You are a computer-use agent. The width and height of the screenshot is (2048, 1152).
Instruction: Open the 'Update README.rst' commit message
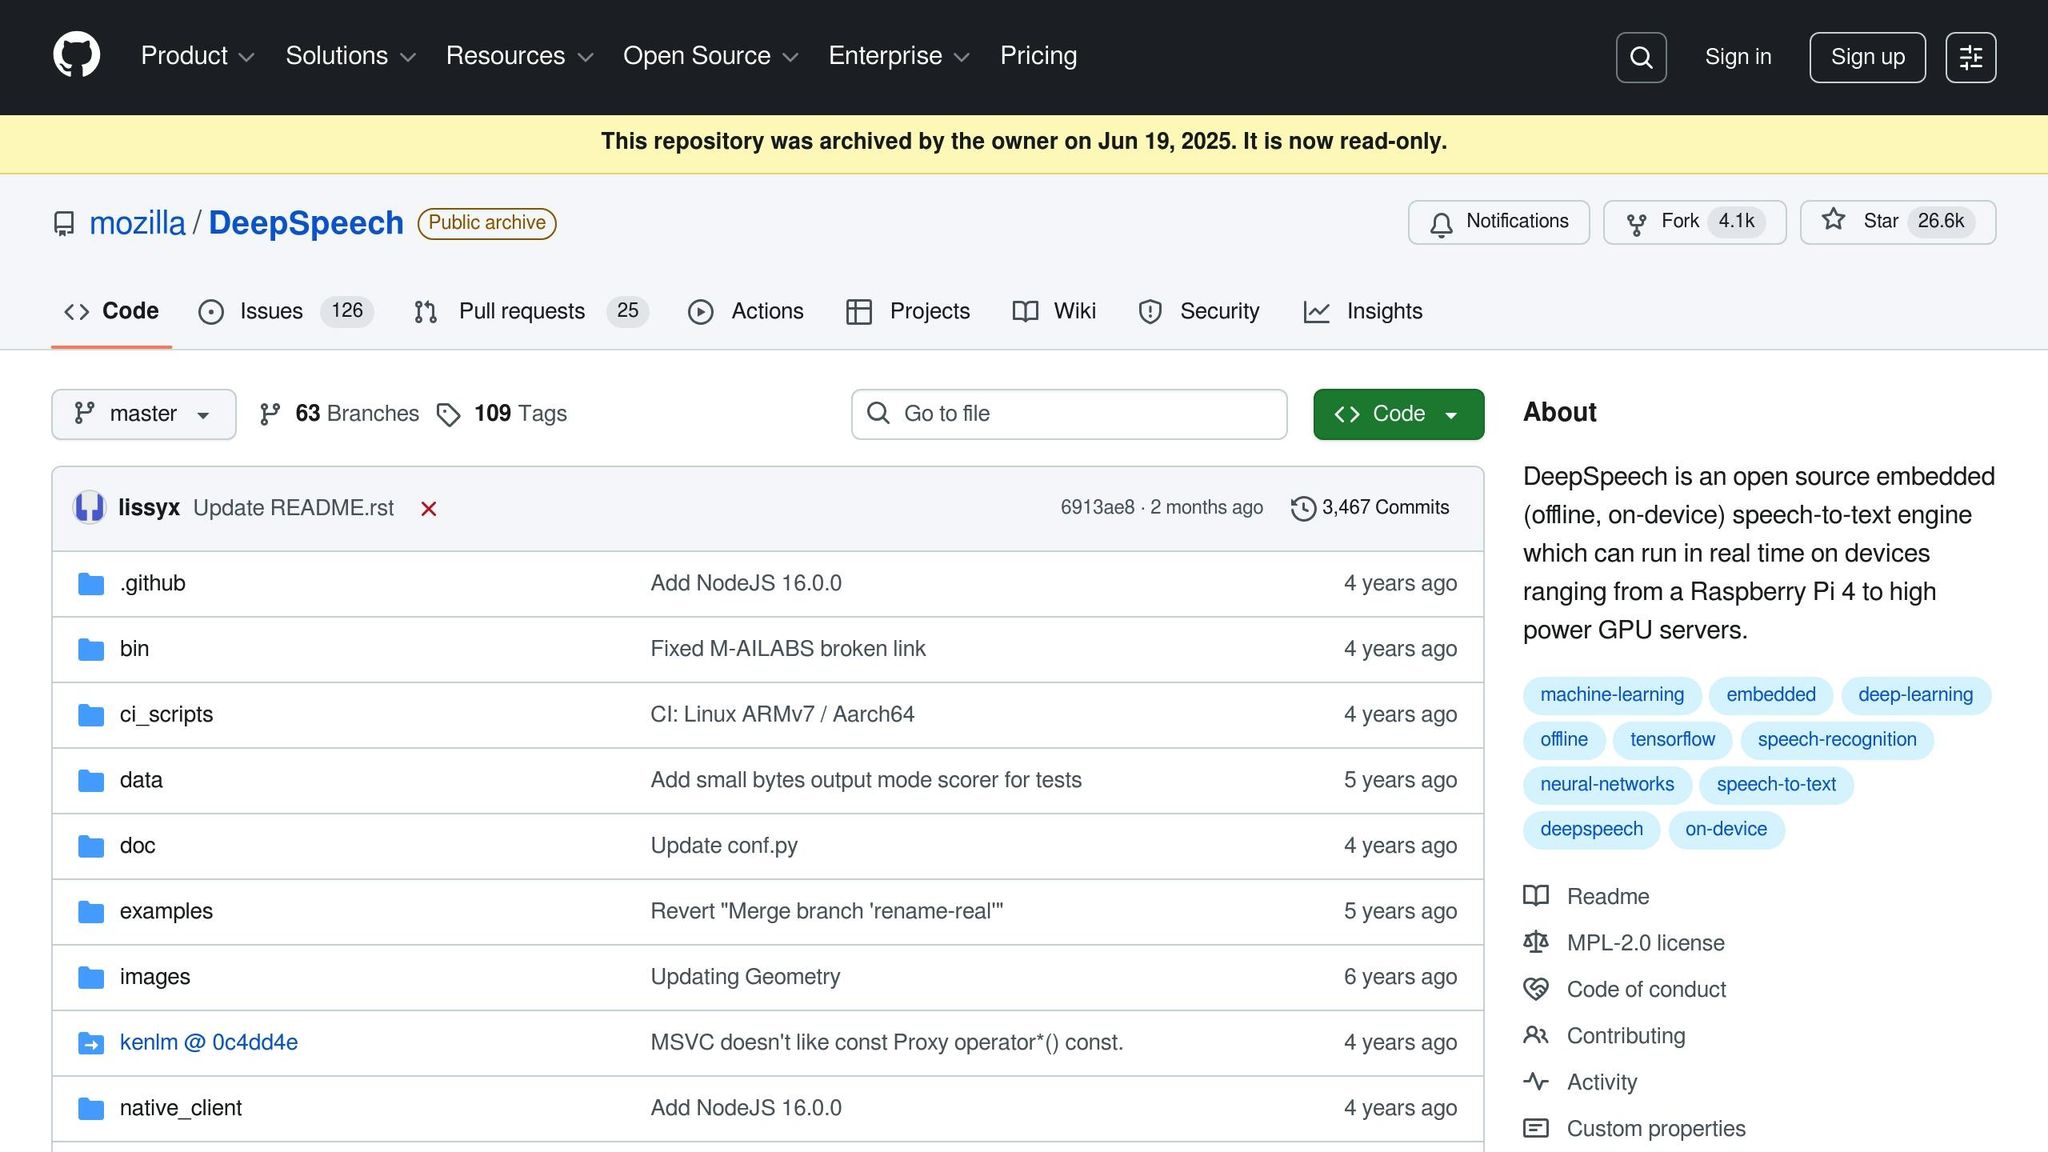pyautogui.click(x=293, y=508)
